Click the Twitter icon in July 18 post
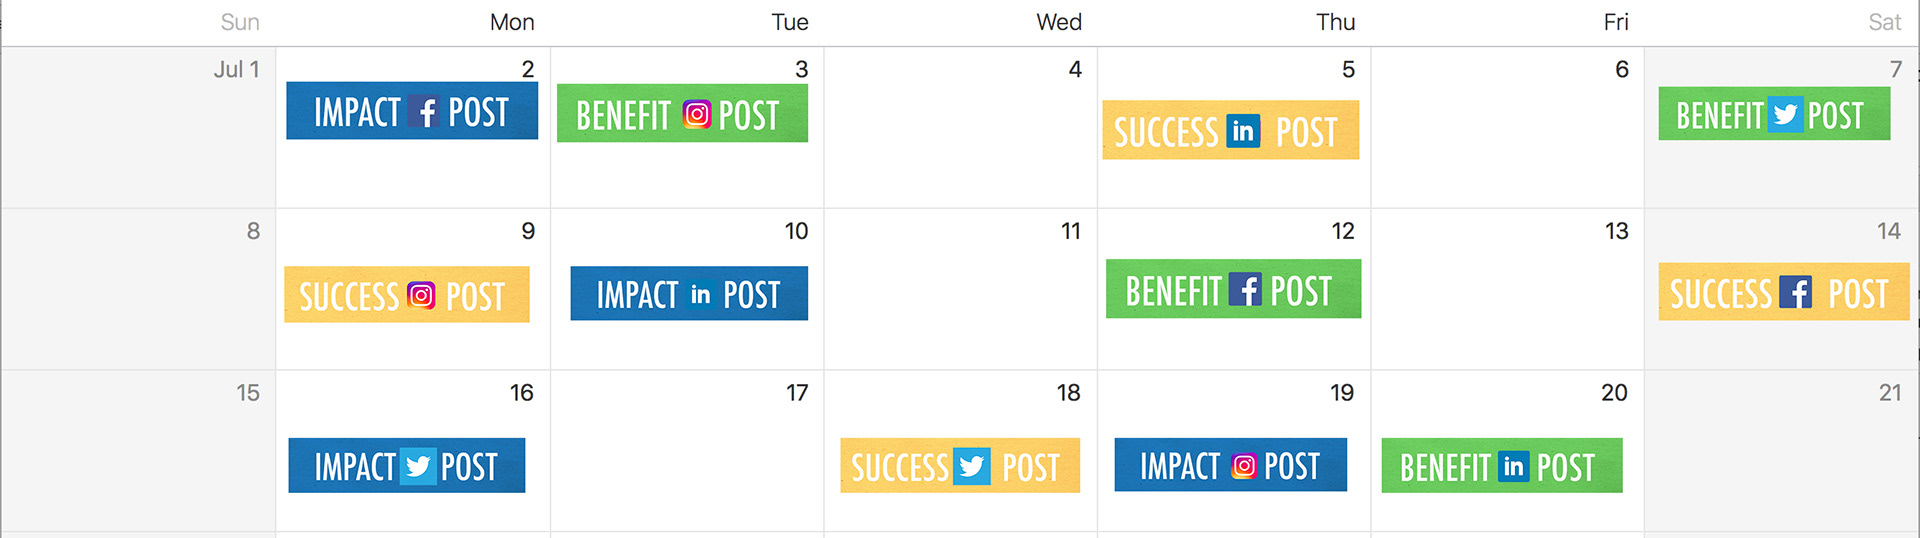The height and width of the screenshot is (538, 1920). click(x=972, y=466)
